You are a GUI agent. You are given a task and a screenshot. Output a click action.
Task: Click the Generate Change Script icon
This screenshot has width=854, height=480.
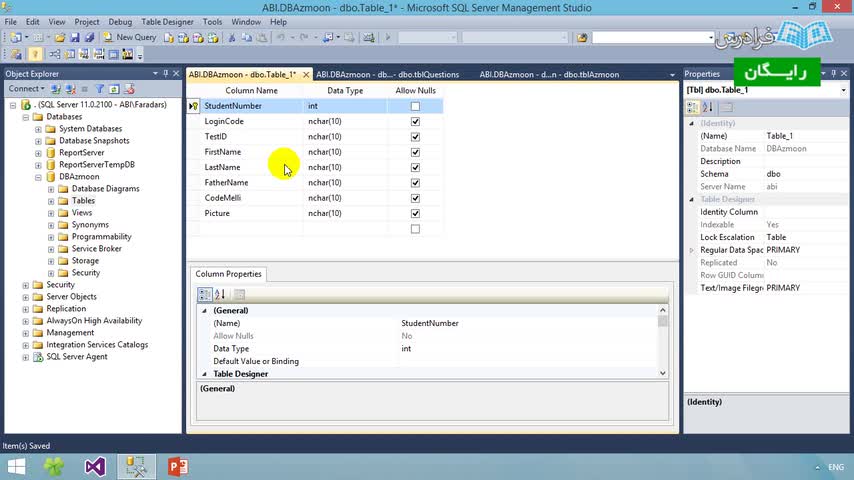(x=16, y=54)
